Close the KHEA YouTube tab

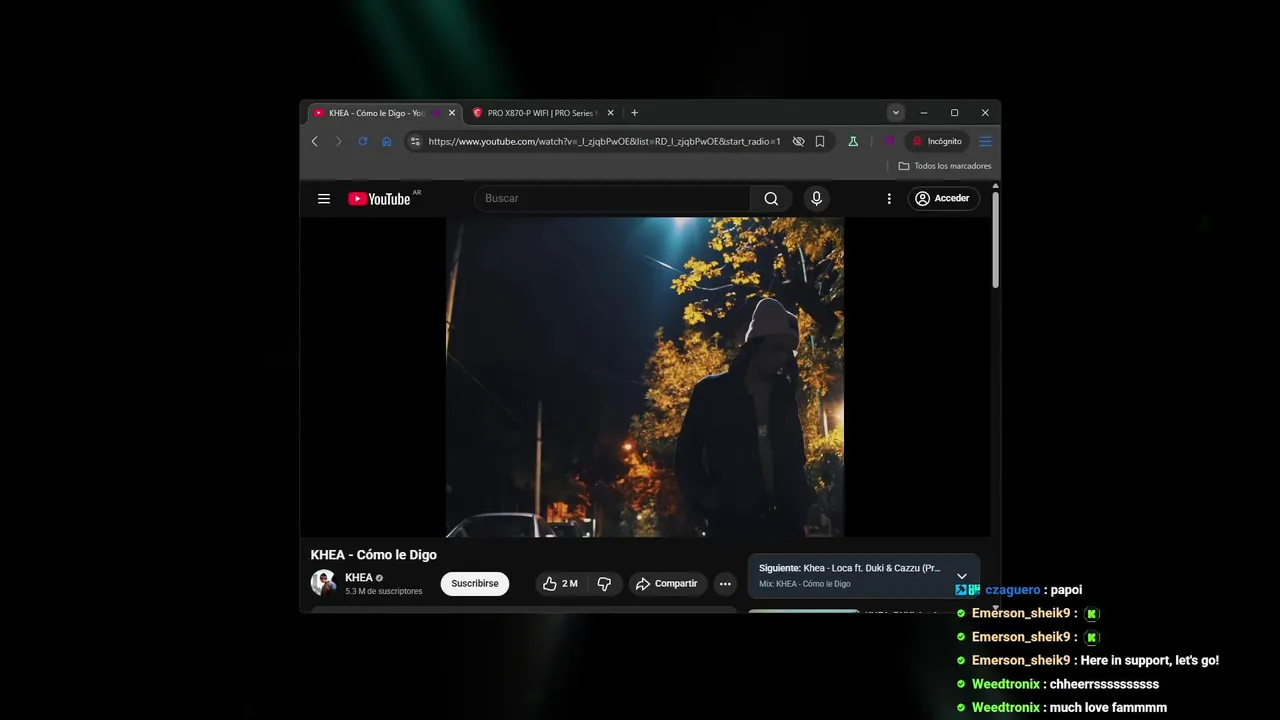point(451,113)
